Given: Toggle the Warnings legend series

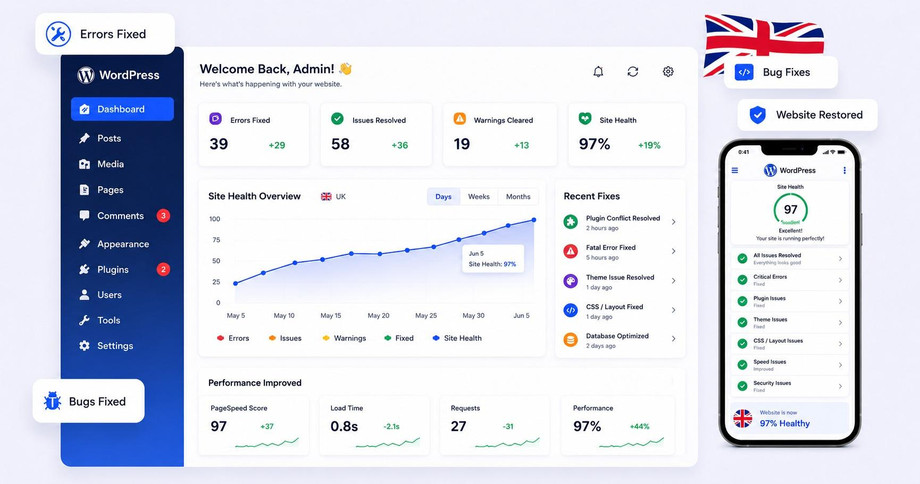Looking at the screenshot, I should coord(344,338).
